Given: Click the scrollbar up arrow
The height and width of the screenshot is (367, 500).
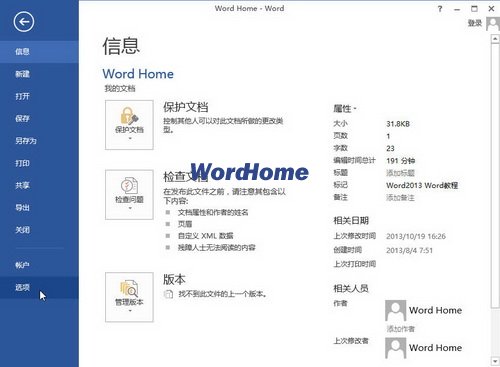Looking at the screenshot, I should (x=495, y=39).
